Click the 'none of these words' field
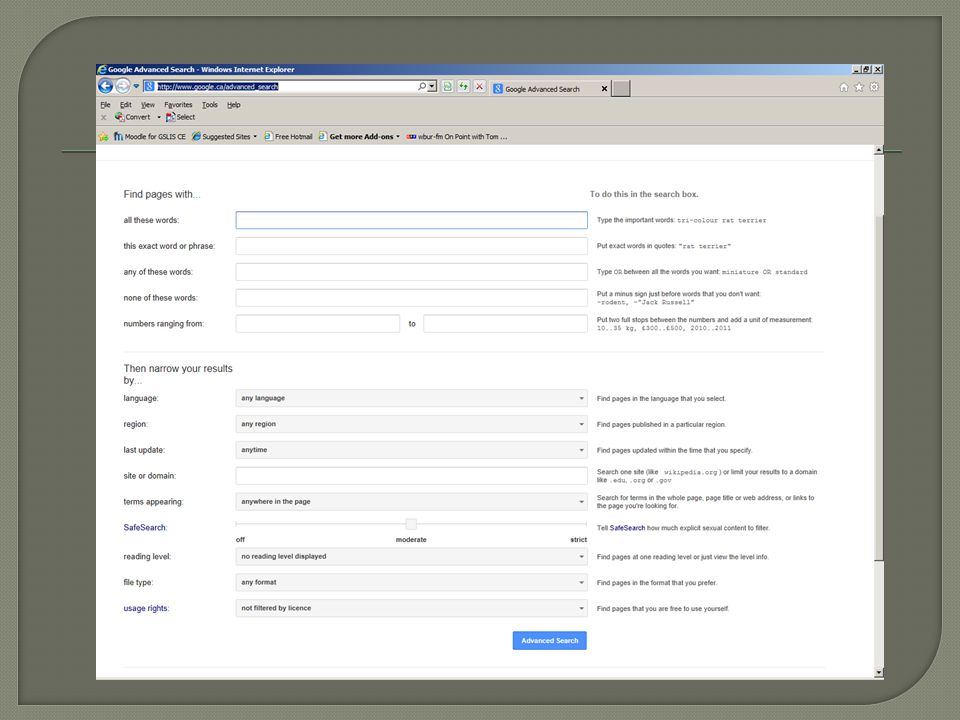960x720 pixels. click(x=411, y=298)
